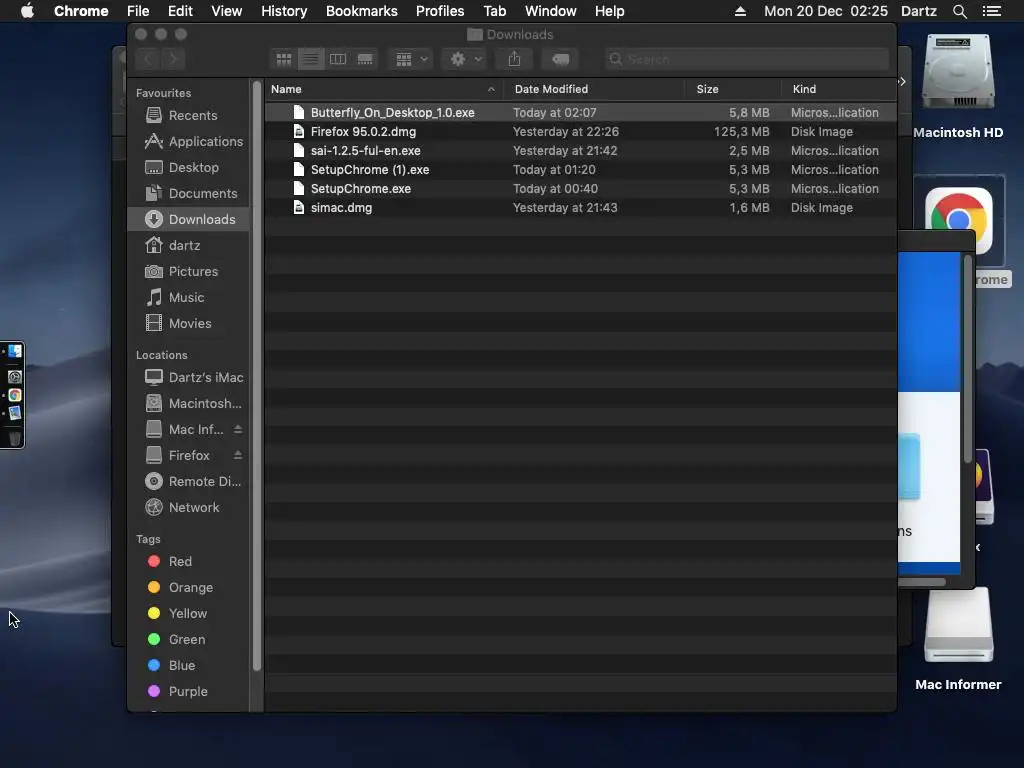This screenshot has height=768, width=1024.
Task: Select Downloads in the sidebar
Action: [x=188, y=219]
